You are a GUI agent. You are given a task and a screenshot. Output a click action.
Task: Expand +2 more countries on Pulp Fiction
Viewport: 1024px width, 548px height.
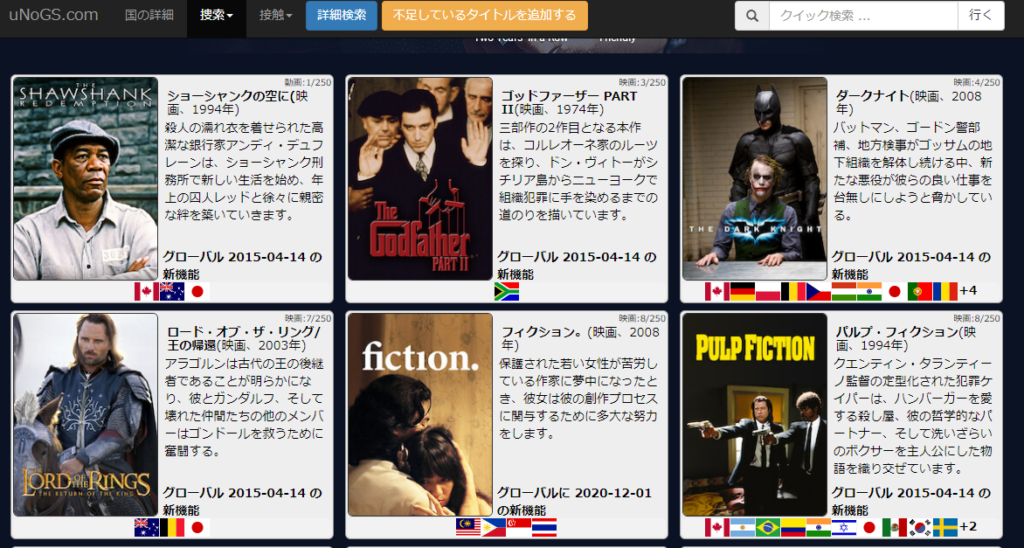[968, 527]
